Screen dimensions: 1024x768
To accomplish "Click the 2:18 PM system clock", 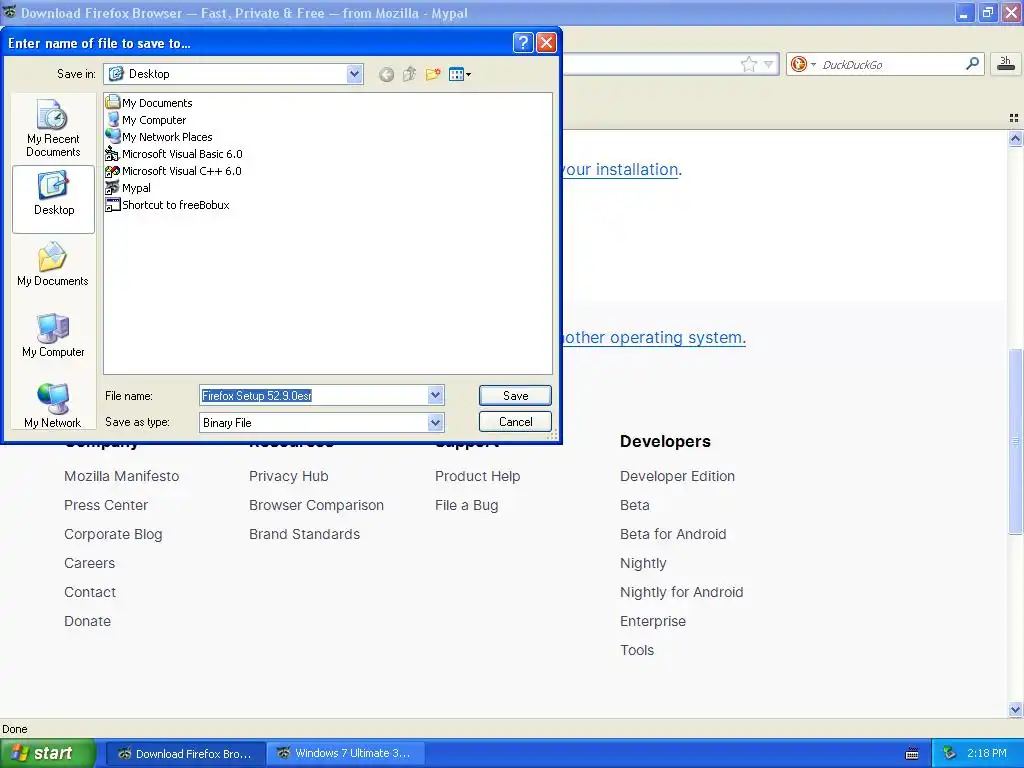I will tap(986, 754).
